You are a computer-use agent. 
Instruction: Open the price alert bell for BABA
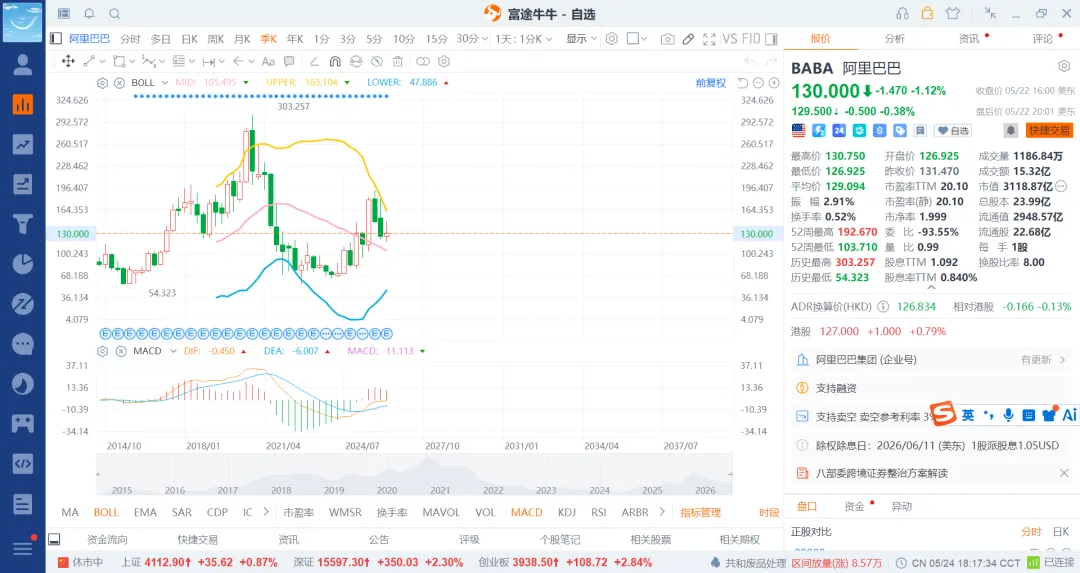click(x=1010, y=130)
